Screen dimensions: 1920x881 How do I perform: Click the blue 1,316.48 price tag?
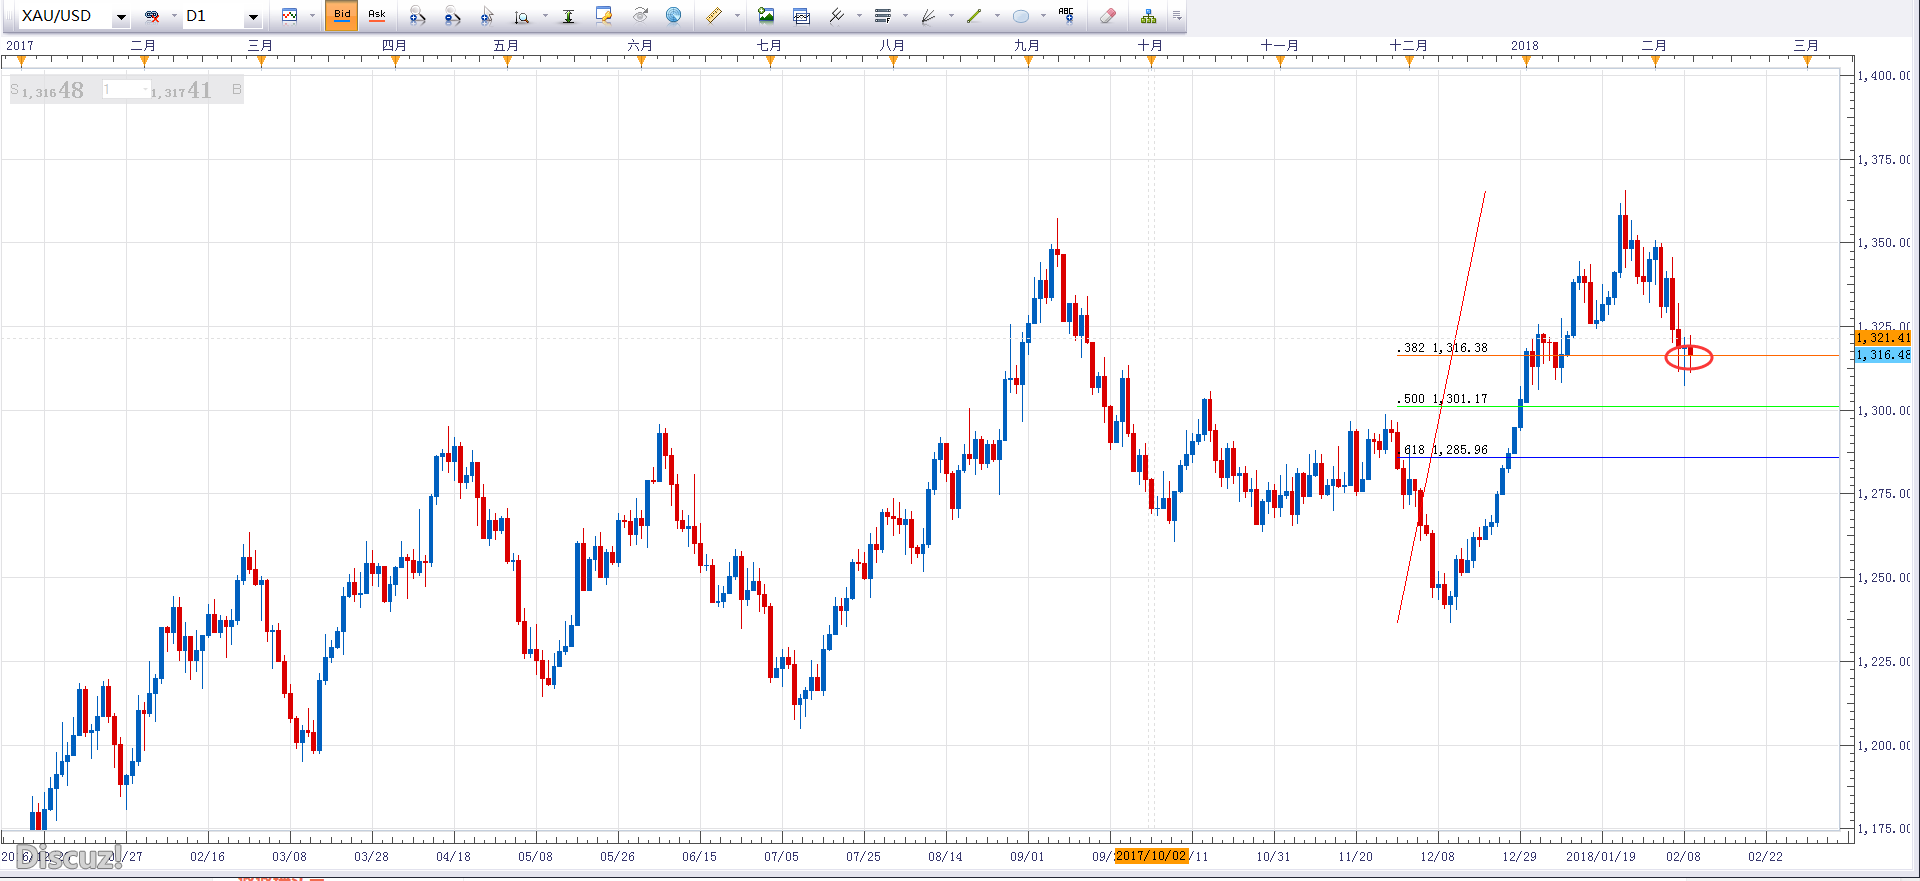coord(1883,355)
